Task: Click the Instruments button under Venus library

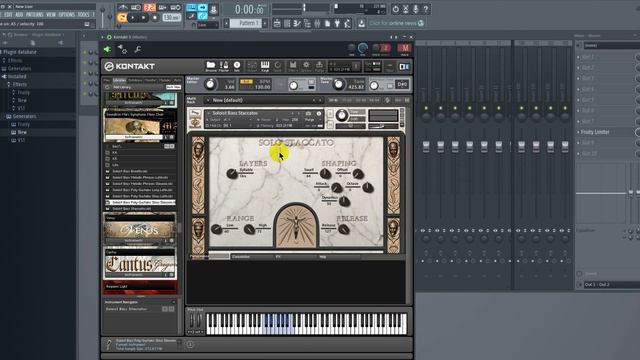Action: tap(134, 241)
